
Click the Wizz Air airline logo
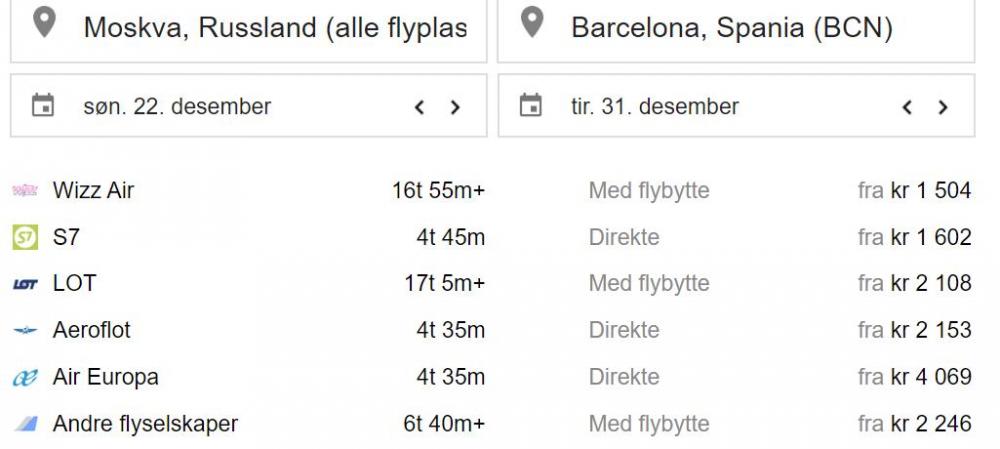coord(25,190)
